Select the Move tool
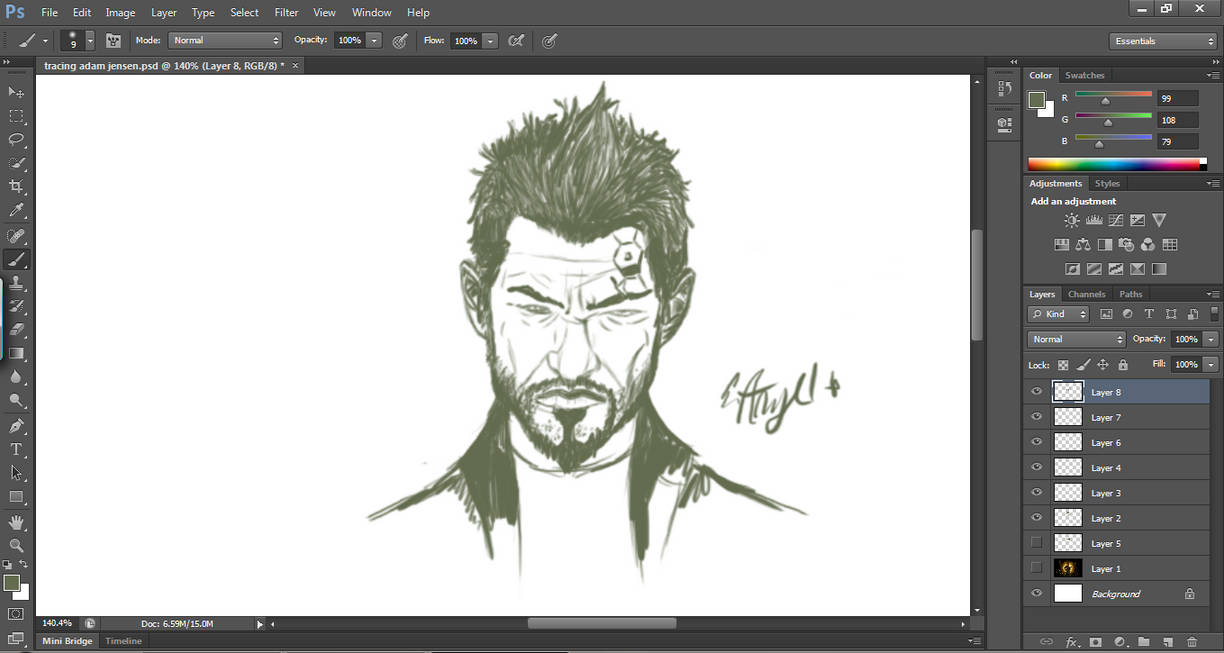The width and height of the screenshot is (1224, 653). coord(16,91)
